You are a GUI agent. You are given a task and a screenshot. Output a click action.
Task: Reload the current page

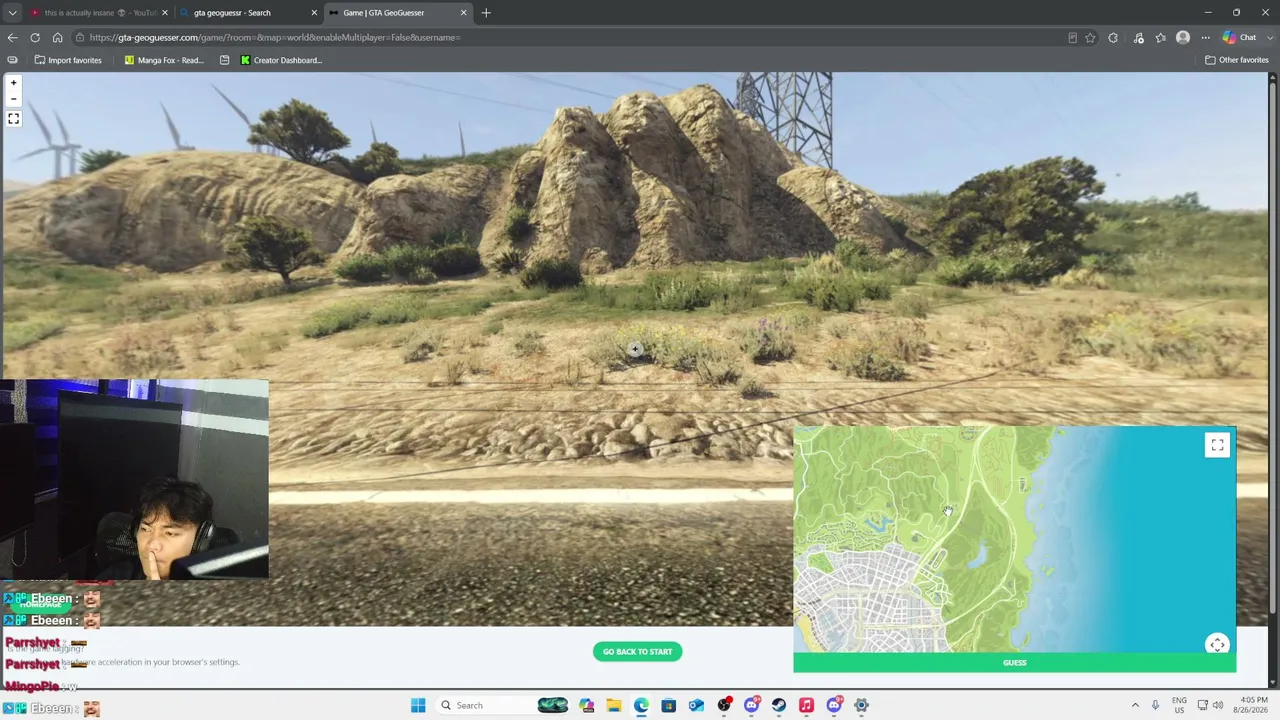[x=35, y=38]
